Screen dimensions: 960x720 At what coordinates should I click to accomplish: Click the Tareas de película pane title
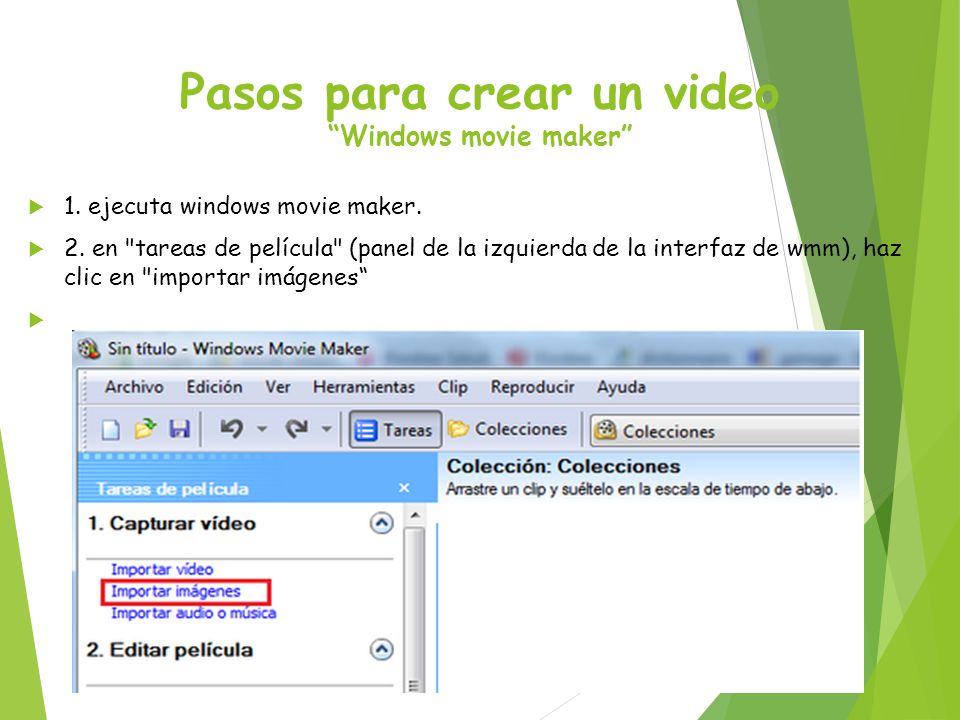point(173,489)
